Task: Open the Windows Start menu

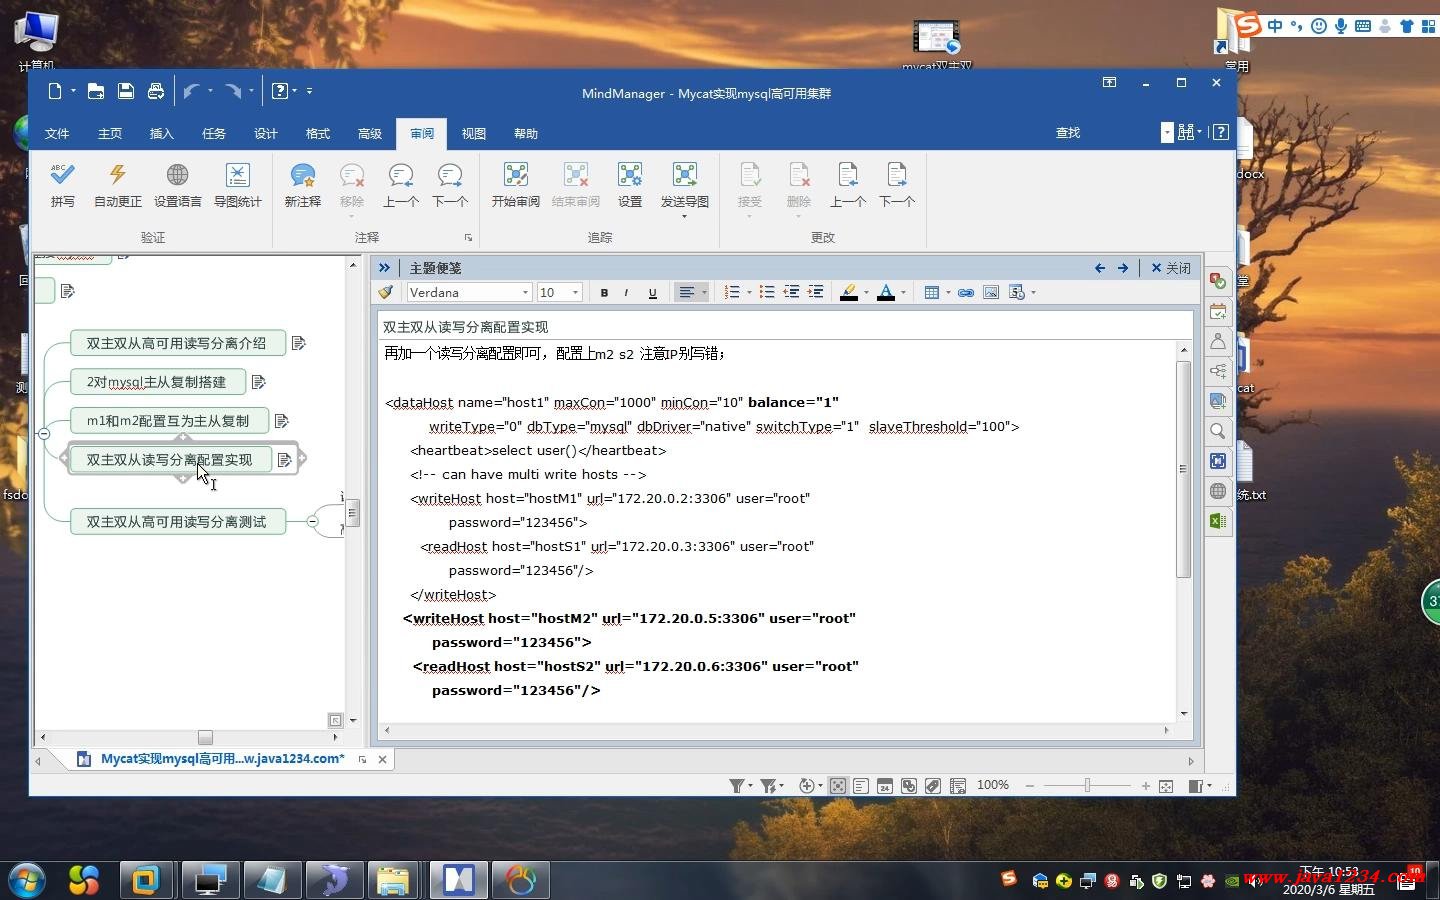Action: pyautogui.click(x=27, y=880)
